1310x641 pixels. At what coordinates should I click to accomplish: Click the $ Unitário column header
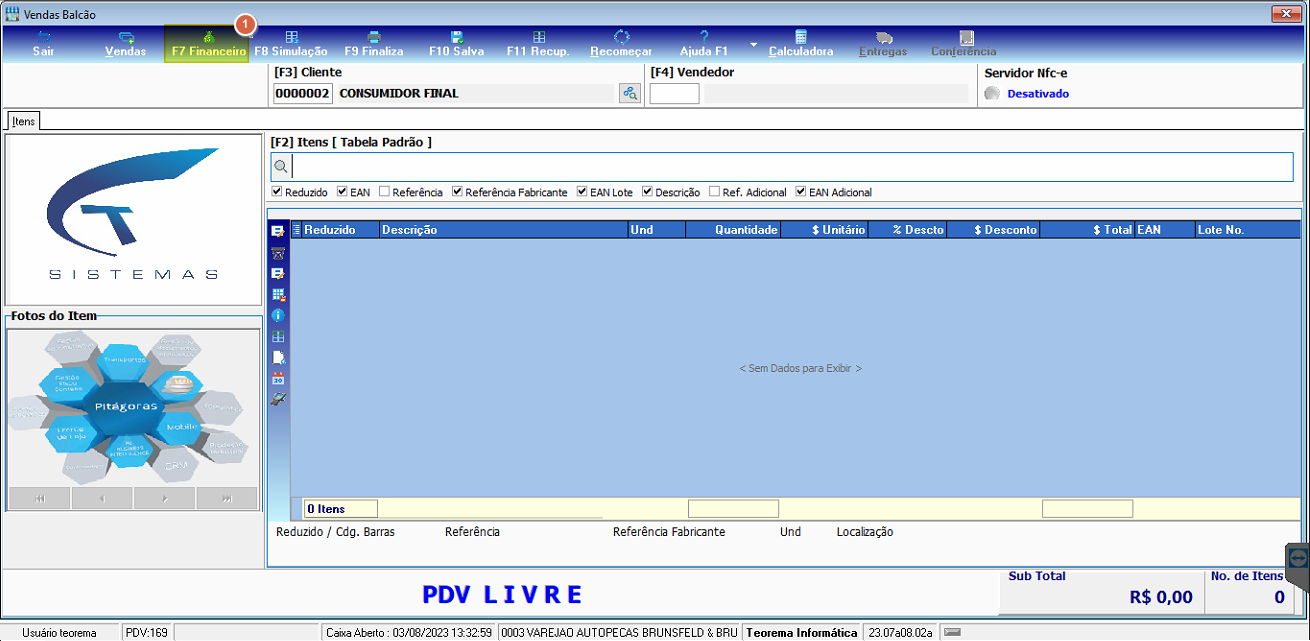824,230
